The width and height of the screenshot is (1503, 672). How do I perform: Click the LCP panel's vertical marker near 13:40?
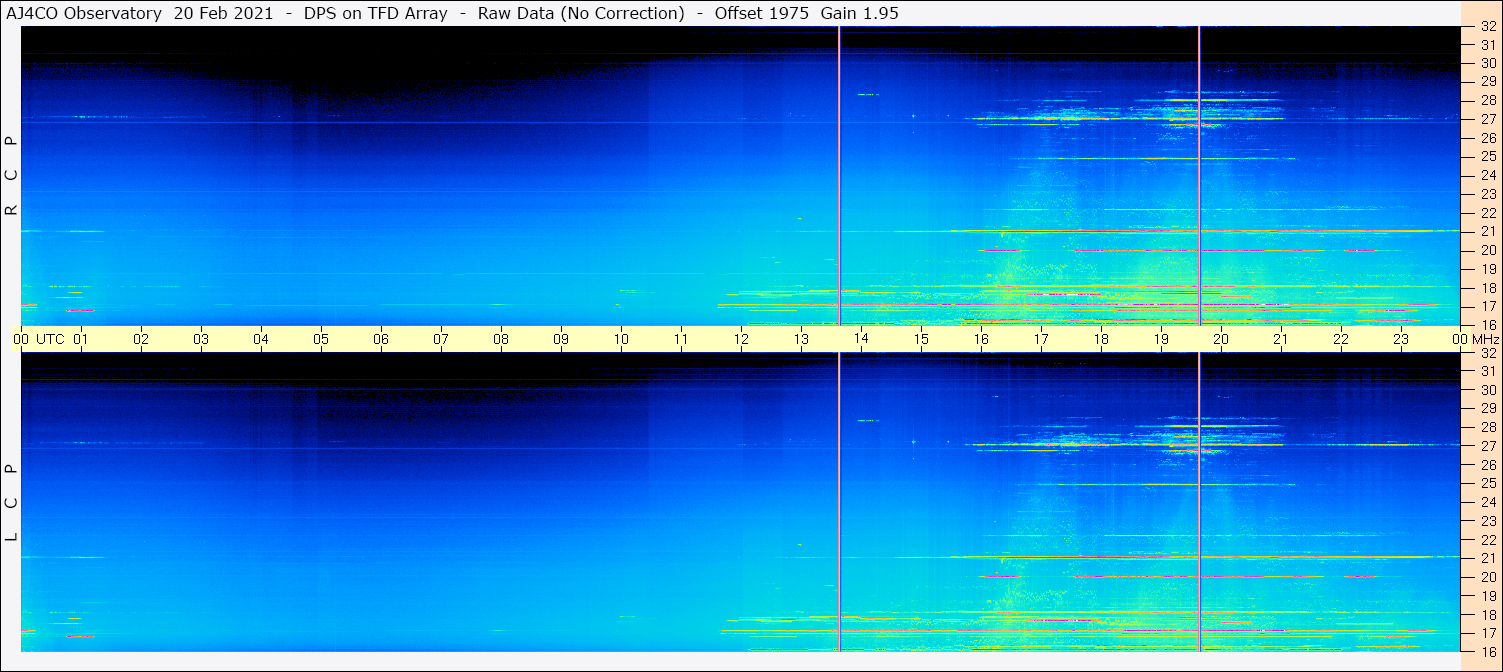[x=840, y=502]
